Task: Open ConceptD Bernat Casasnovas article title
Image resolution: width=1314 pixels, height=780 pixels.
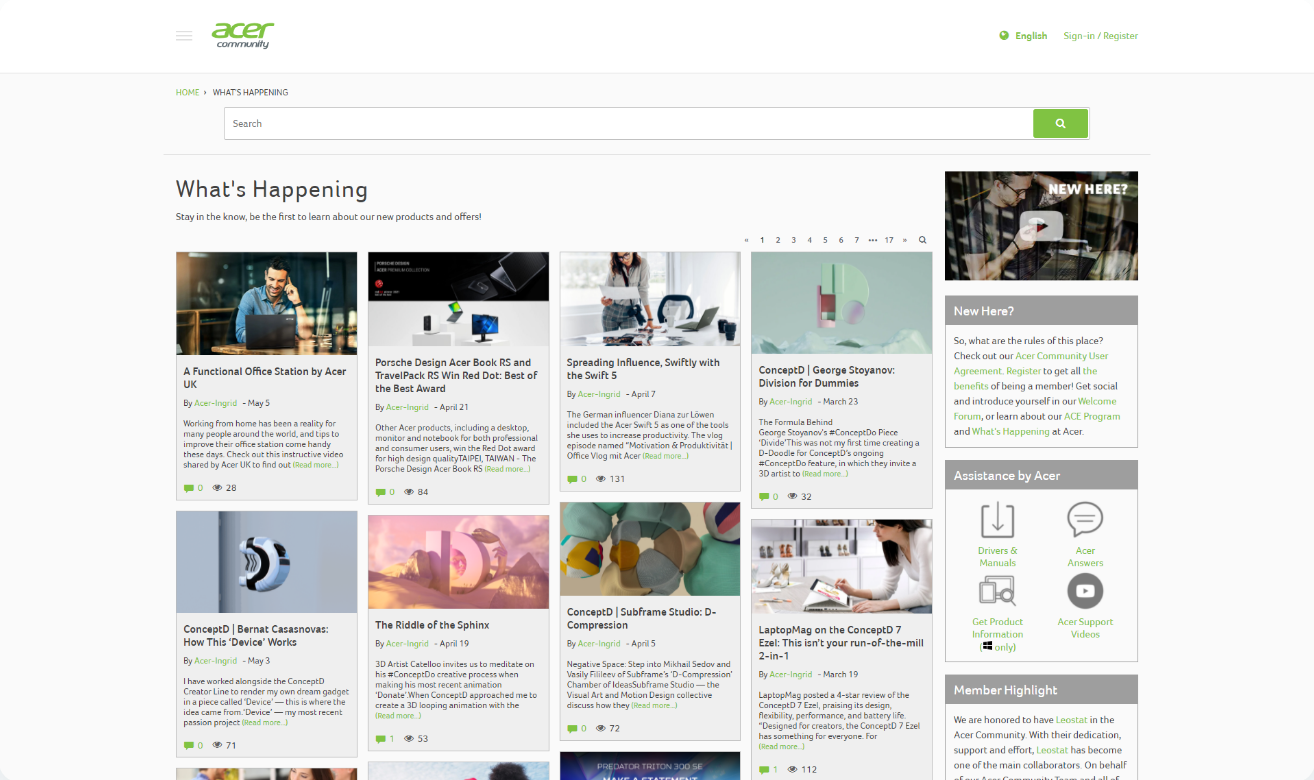Action: coord(256,636)
